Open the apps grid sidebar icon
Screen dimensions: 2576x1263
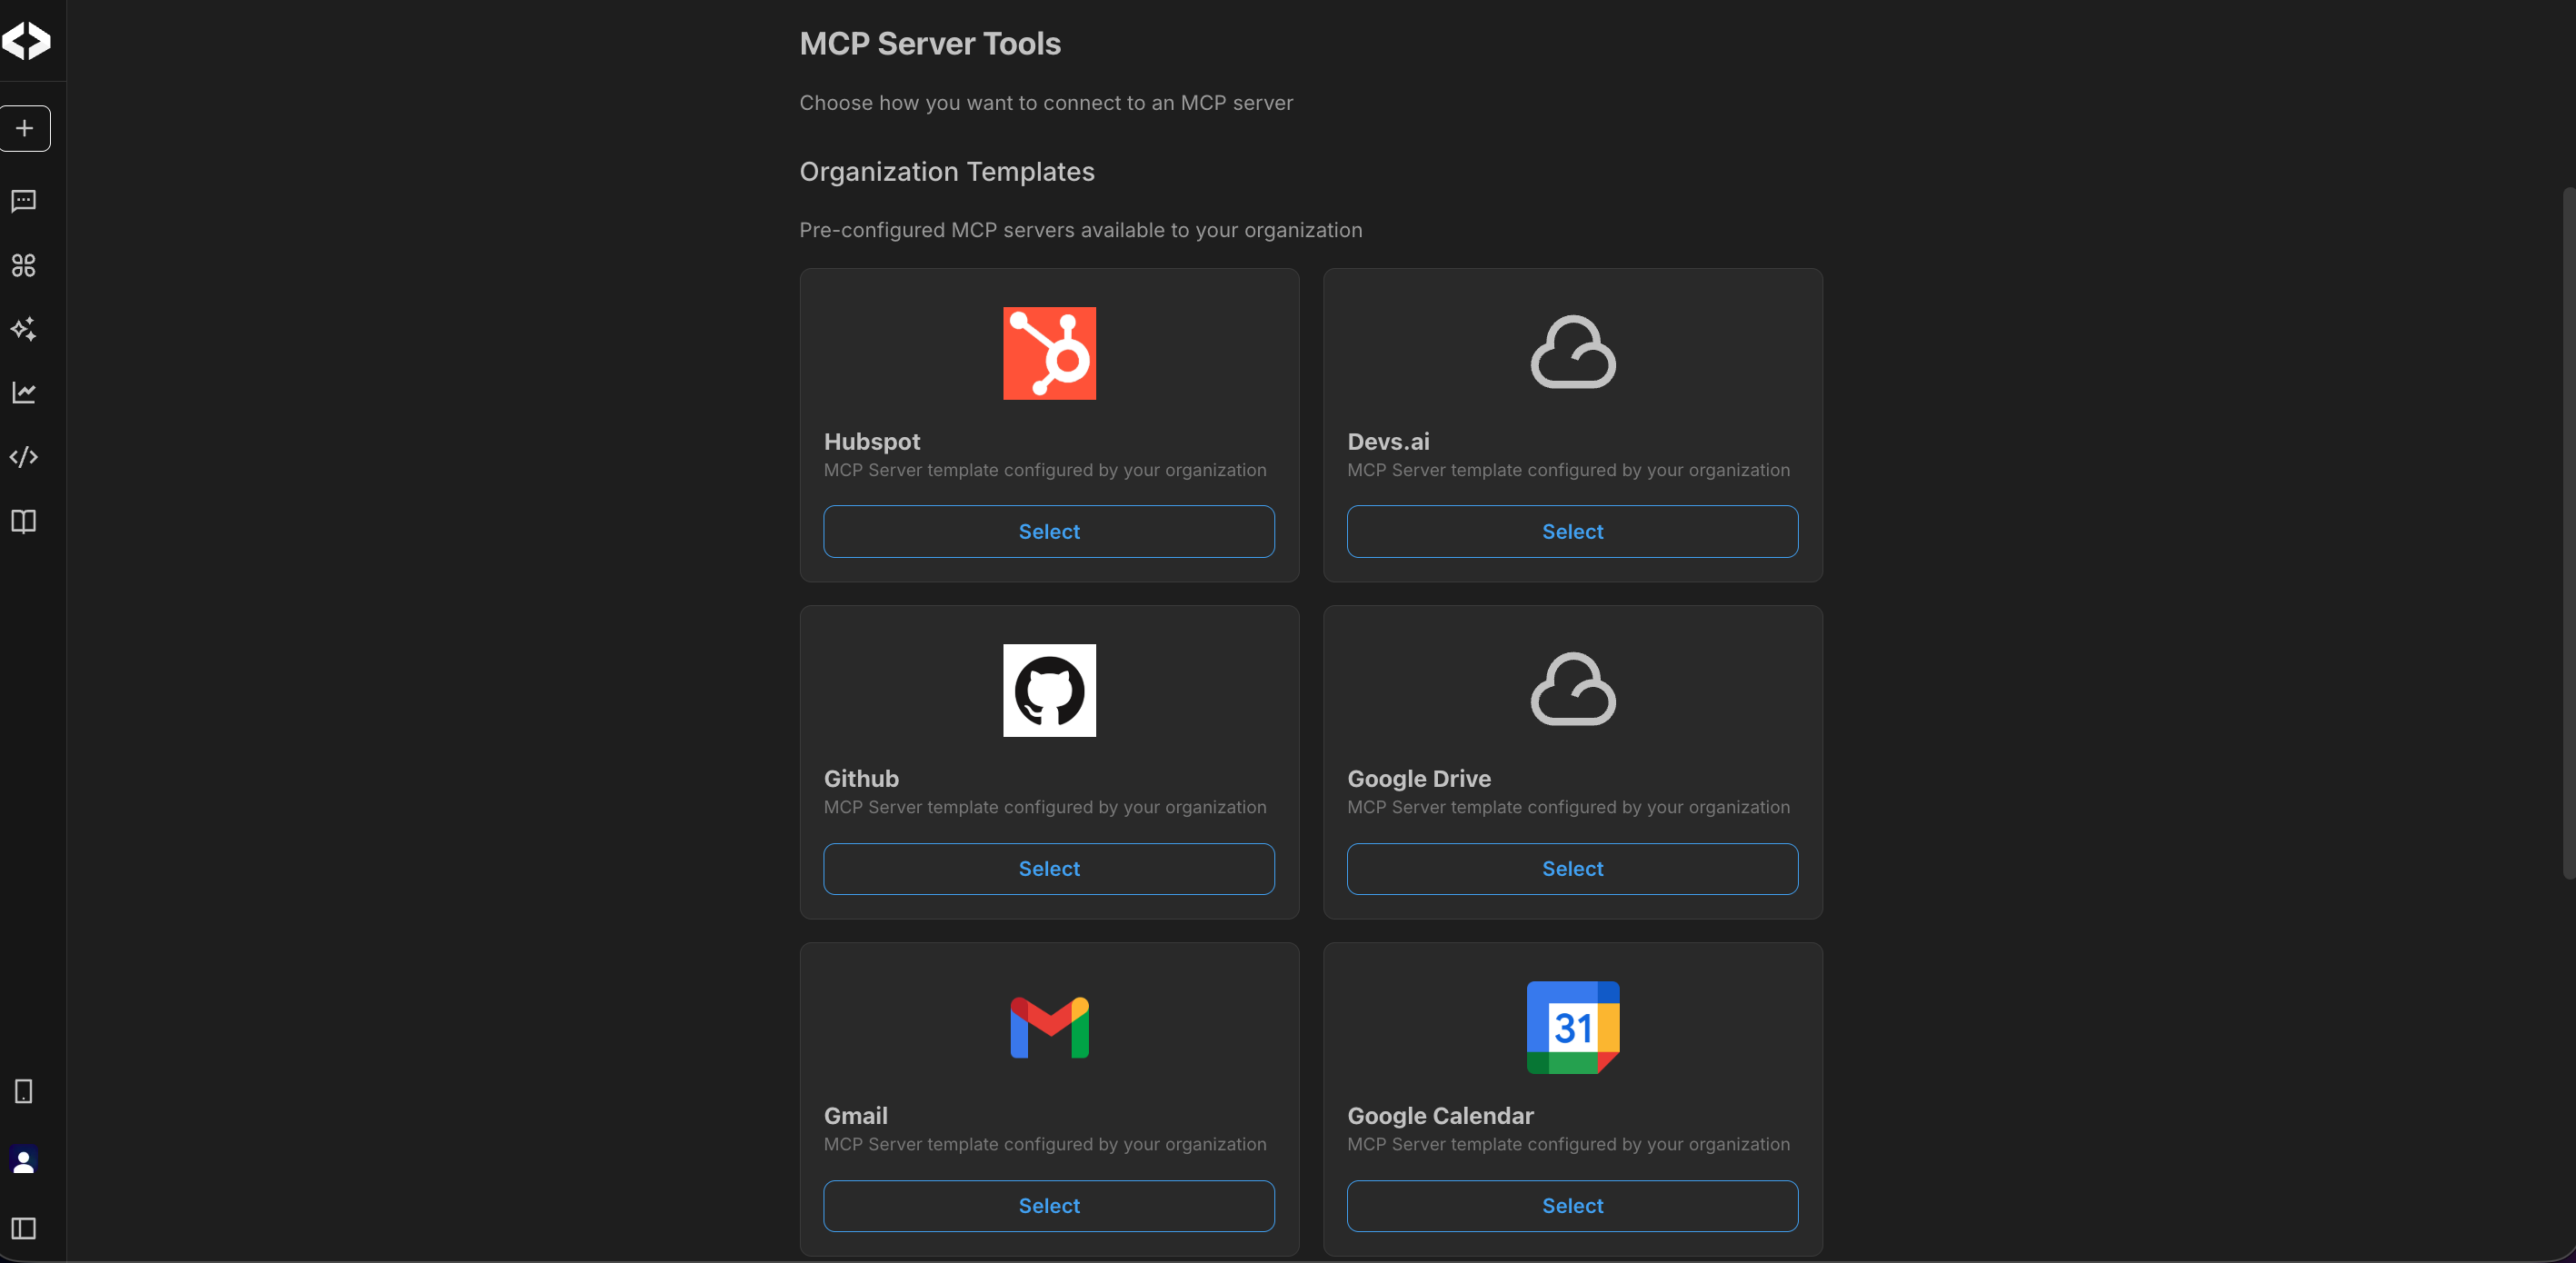(24, 266)
